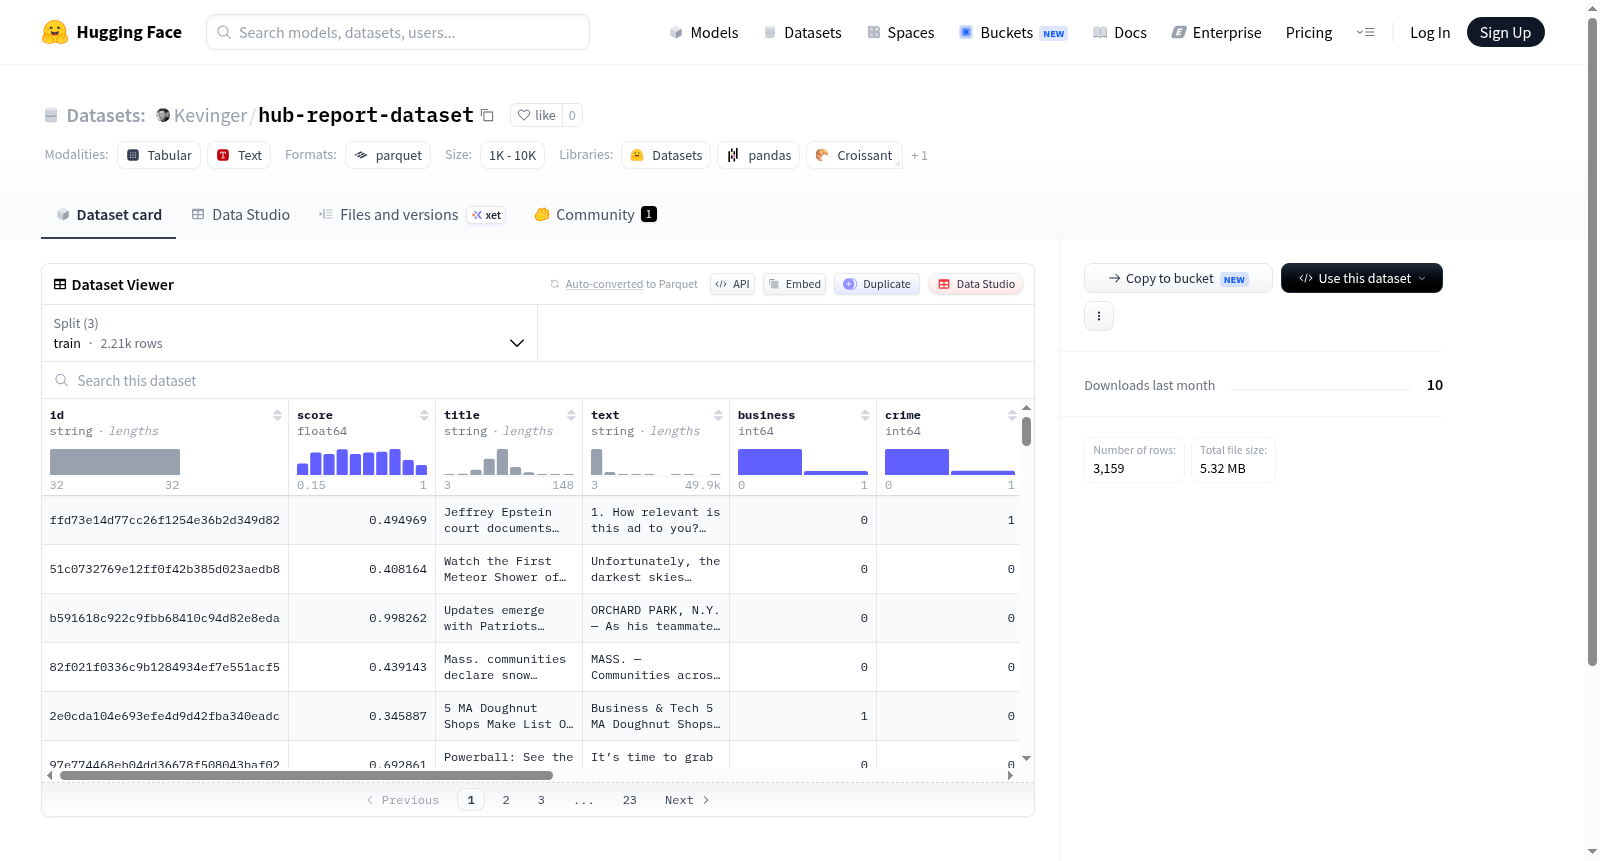Go to page 3 of results
This screenshot has height=861, width=1600.
coord(541,800)
